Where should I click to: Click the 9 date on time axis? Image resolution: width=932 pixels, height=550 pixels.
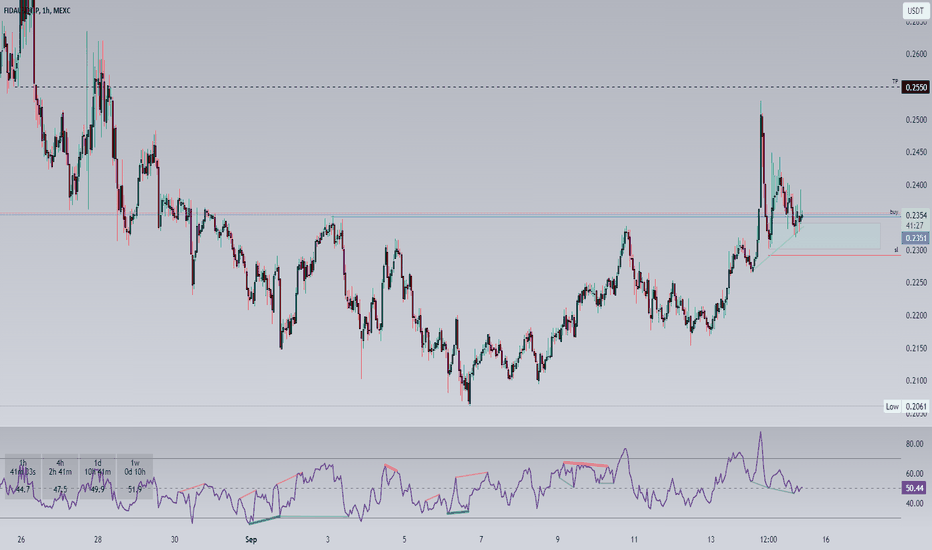(558, 540)
